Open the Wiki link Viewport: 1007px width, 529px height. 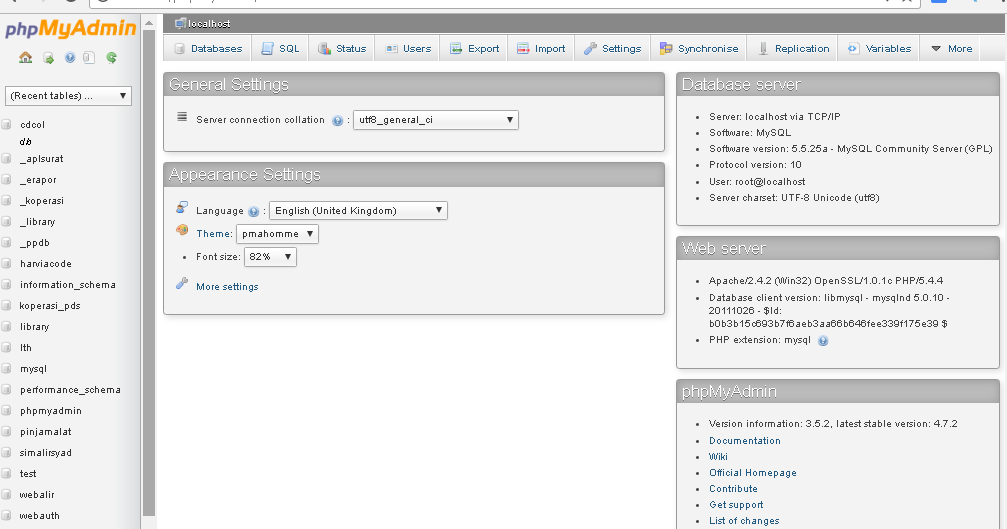coord(718,456)
